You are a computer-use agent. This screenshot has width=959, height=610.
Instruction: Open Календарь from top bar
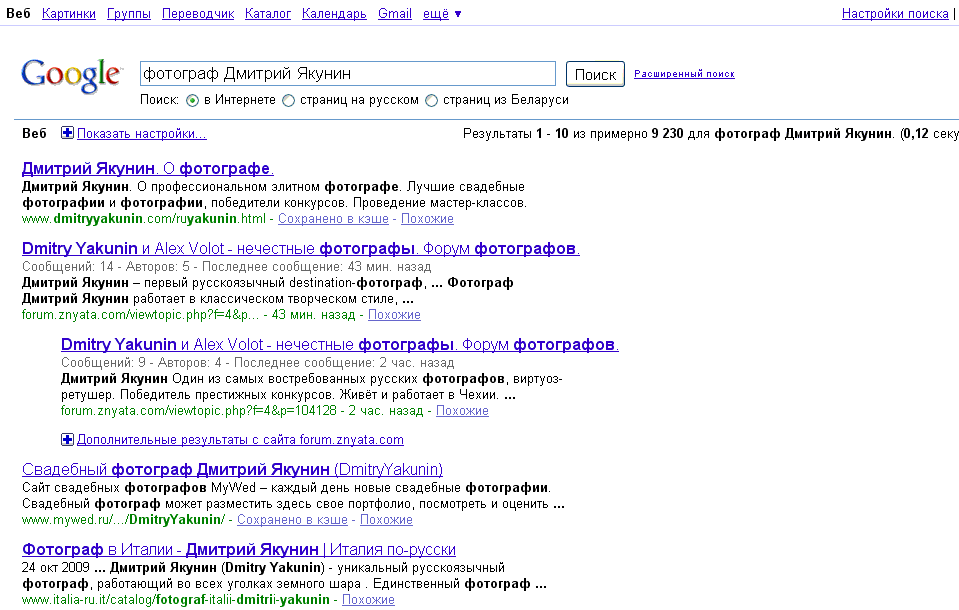[x=334, y=14]
